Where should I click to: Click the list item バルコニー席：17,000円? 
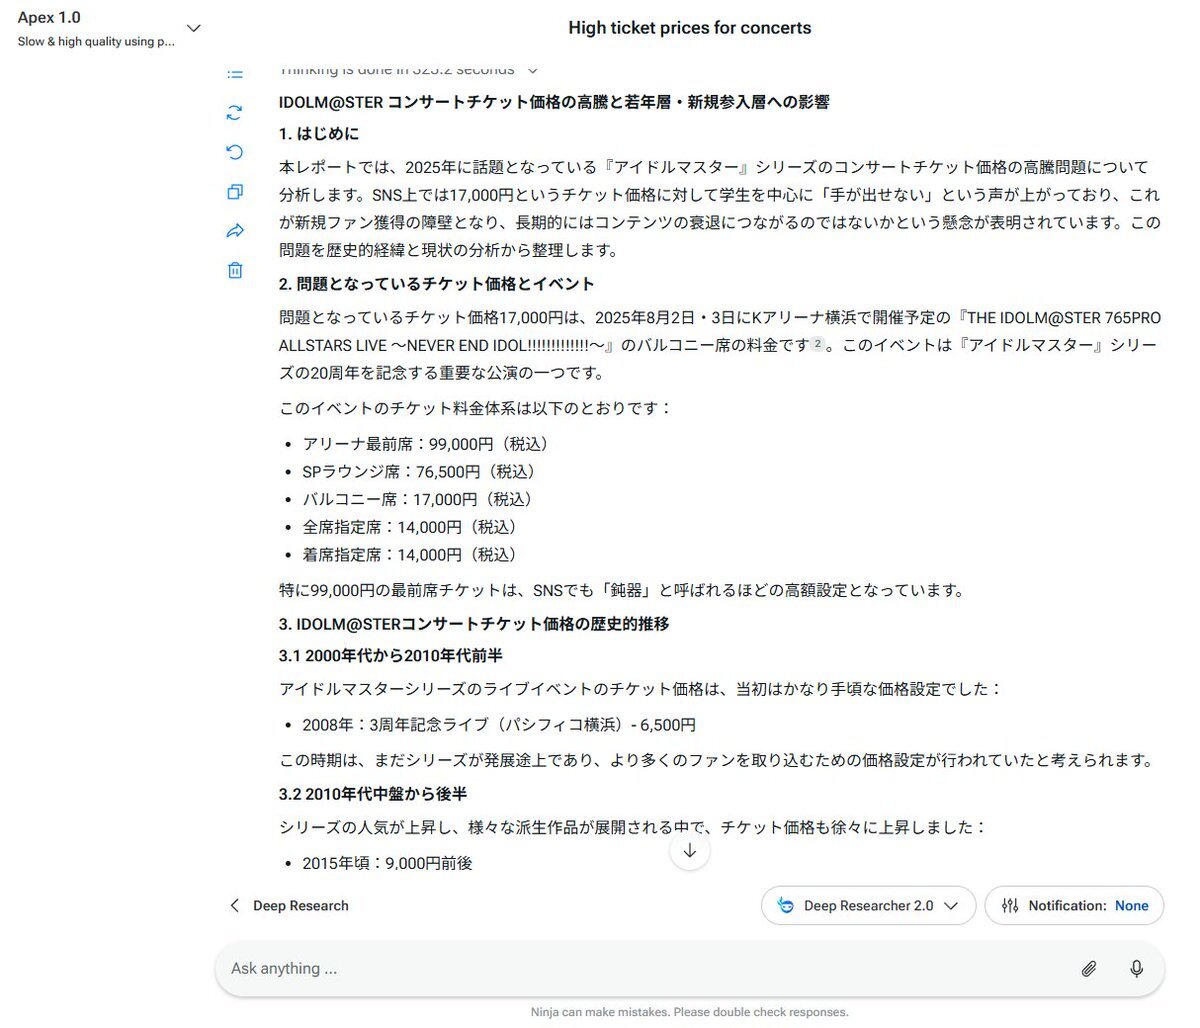[418, 499]
